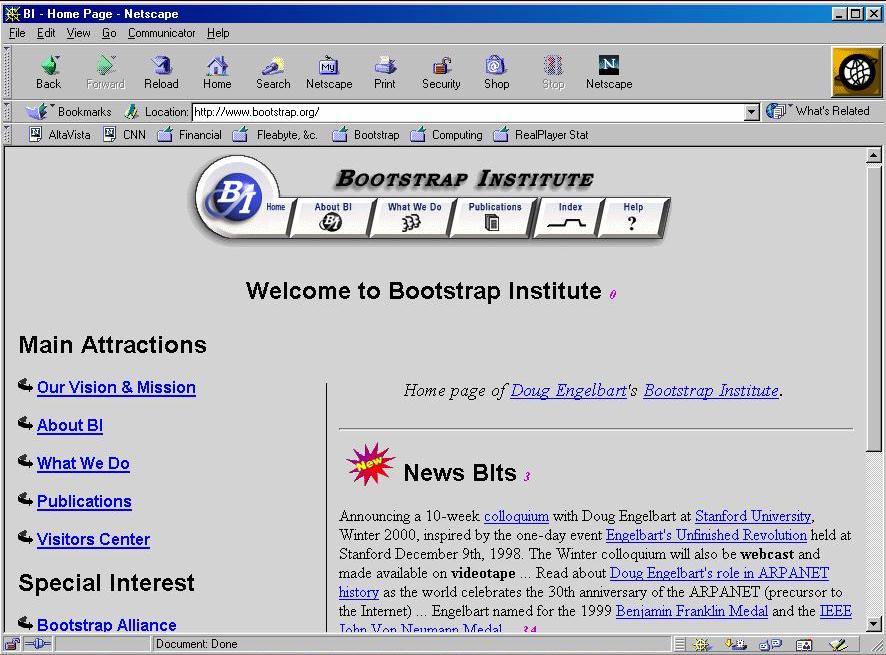Image resolution: width=886 pixels, height=655 pixels.
Task: Open CNN personal toolbar bookmark
Action: pyautogui.click(x=124, y=135)
